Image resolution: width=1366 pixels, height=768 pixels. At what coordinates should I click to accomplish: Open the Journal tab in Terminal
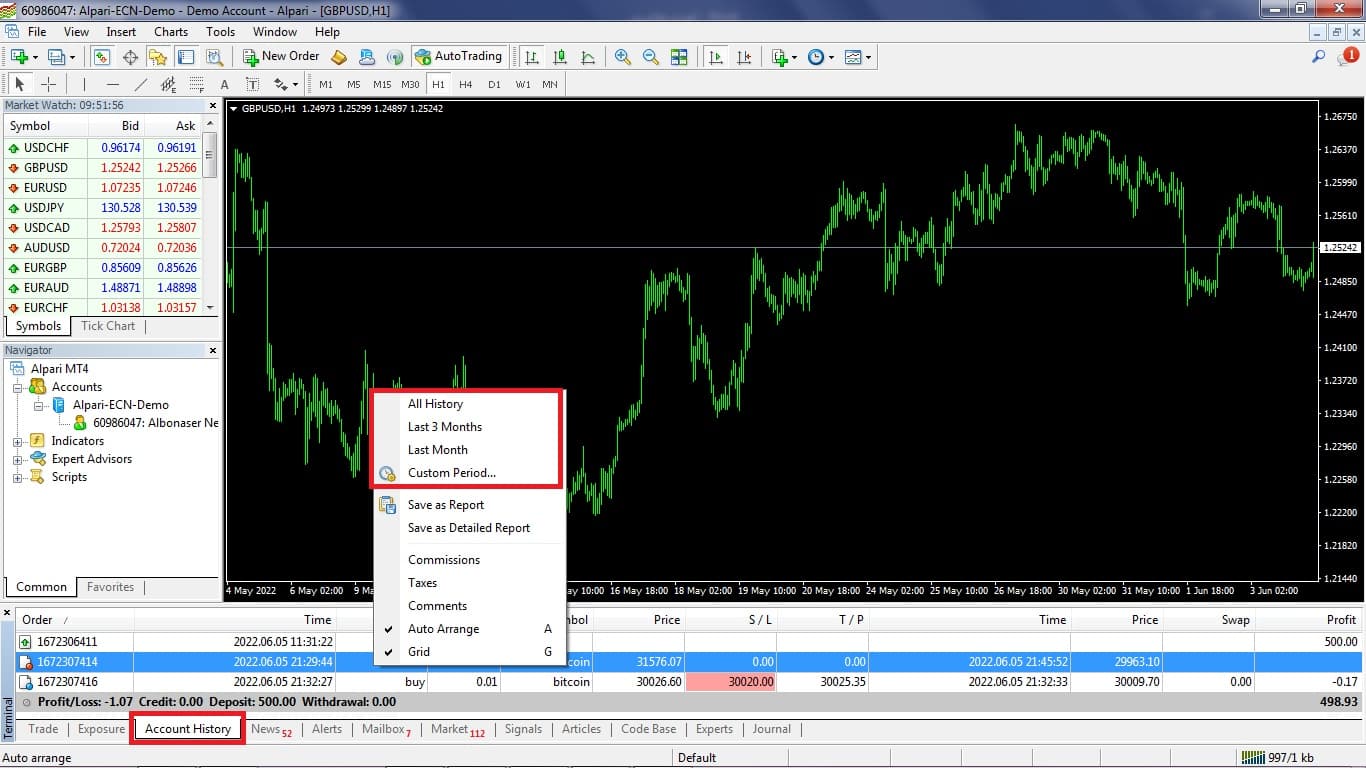tap(772, 729)
